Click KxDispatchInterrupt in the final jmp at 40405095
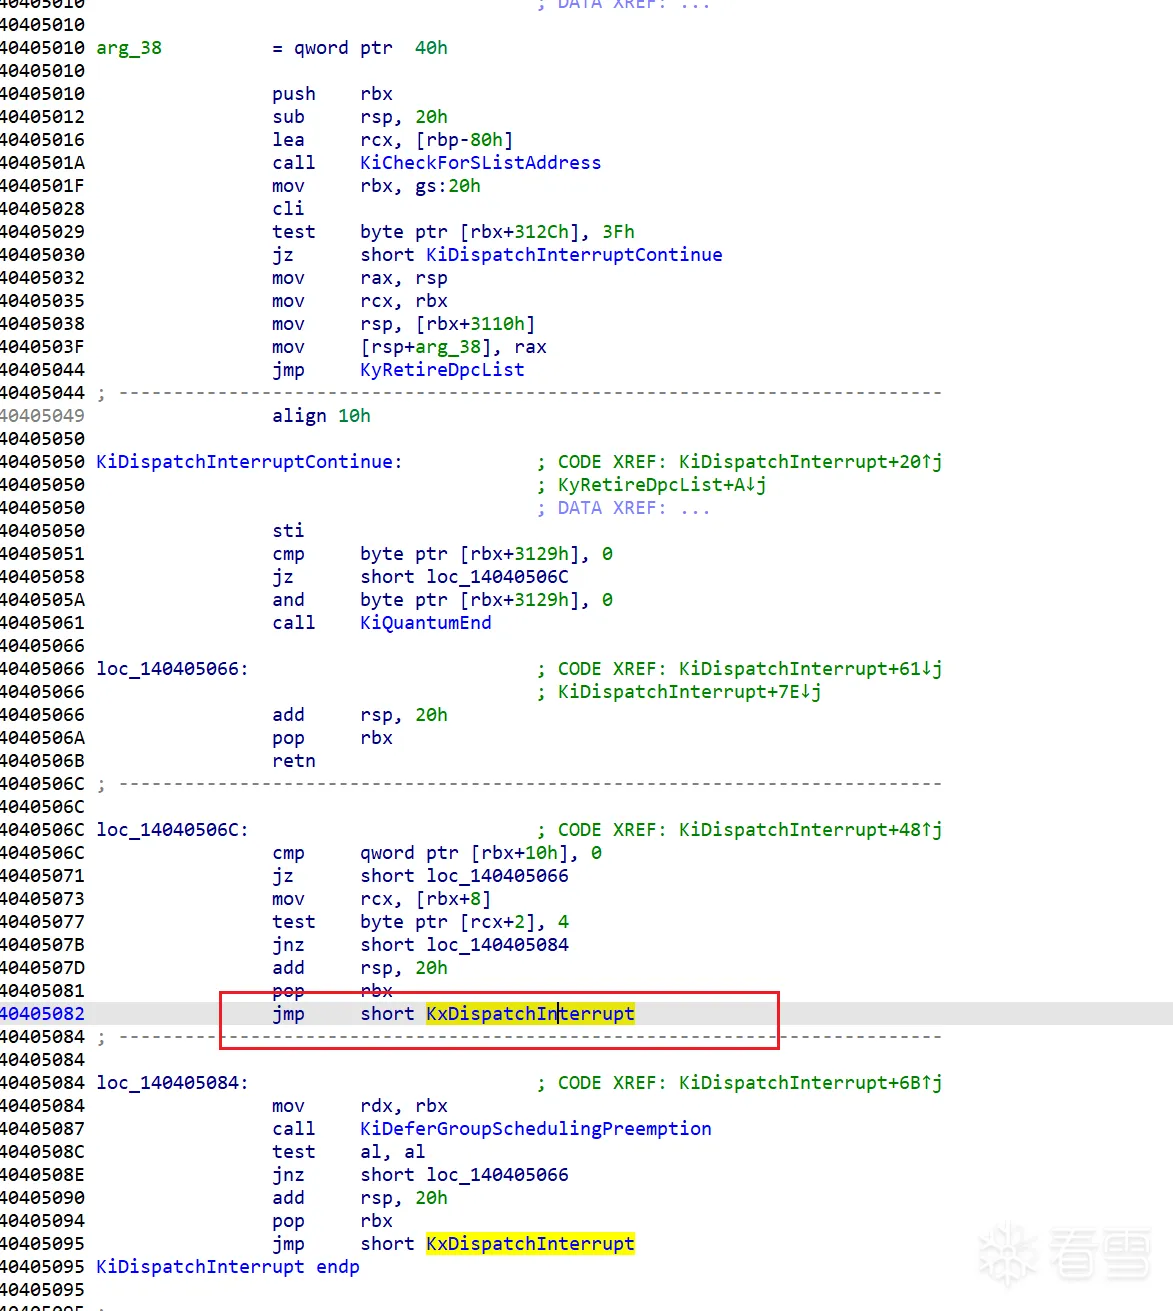The height and width of the screenshot is (1311, 1173). pos(530,1244)
